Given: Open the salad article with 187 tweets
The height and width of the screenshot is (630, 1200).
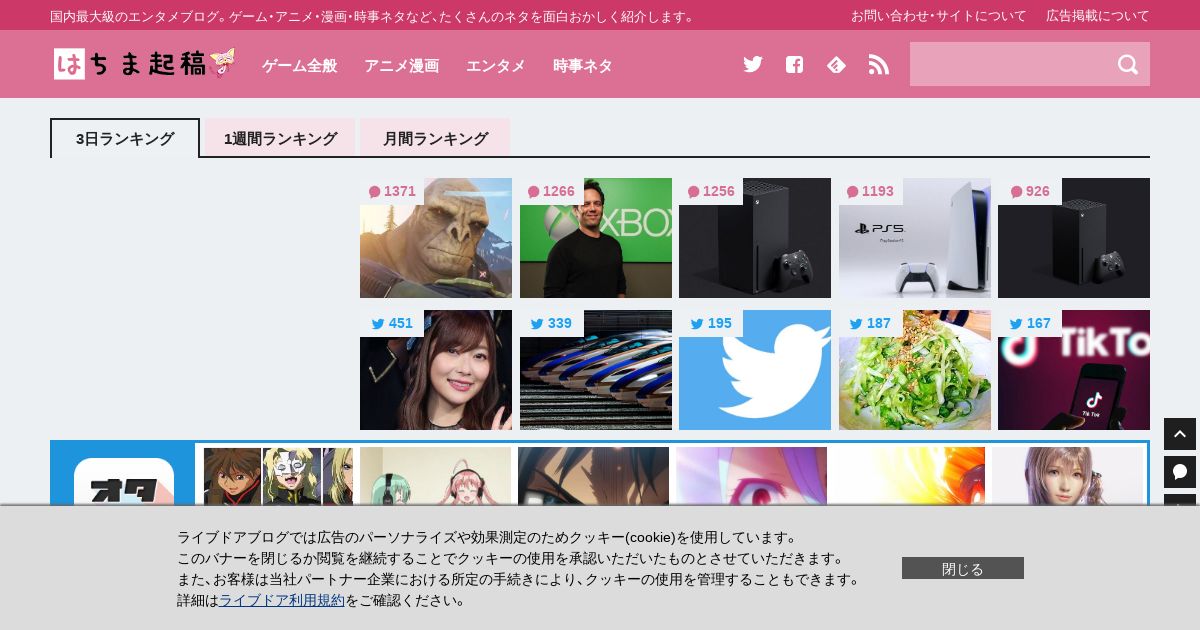Looking at the screenshot, I should click(915, 370).
